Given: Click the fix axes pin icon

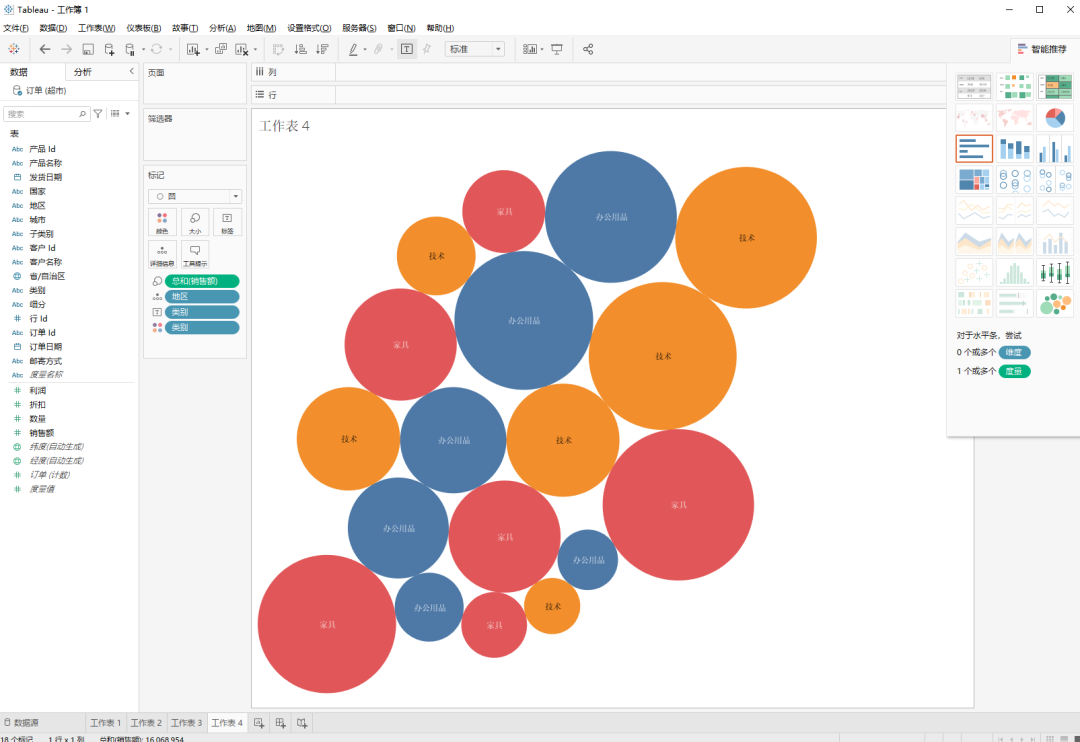Looking at the screenshot, I should tap(427, 49).
